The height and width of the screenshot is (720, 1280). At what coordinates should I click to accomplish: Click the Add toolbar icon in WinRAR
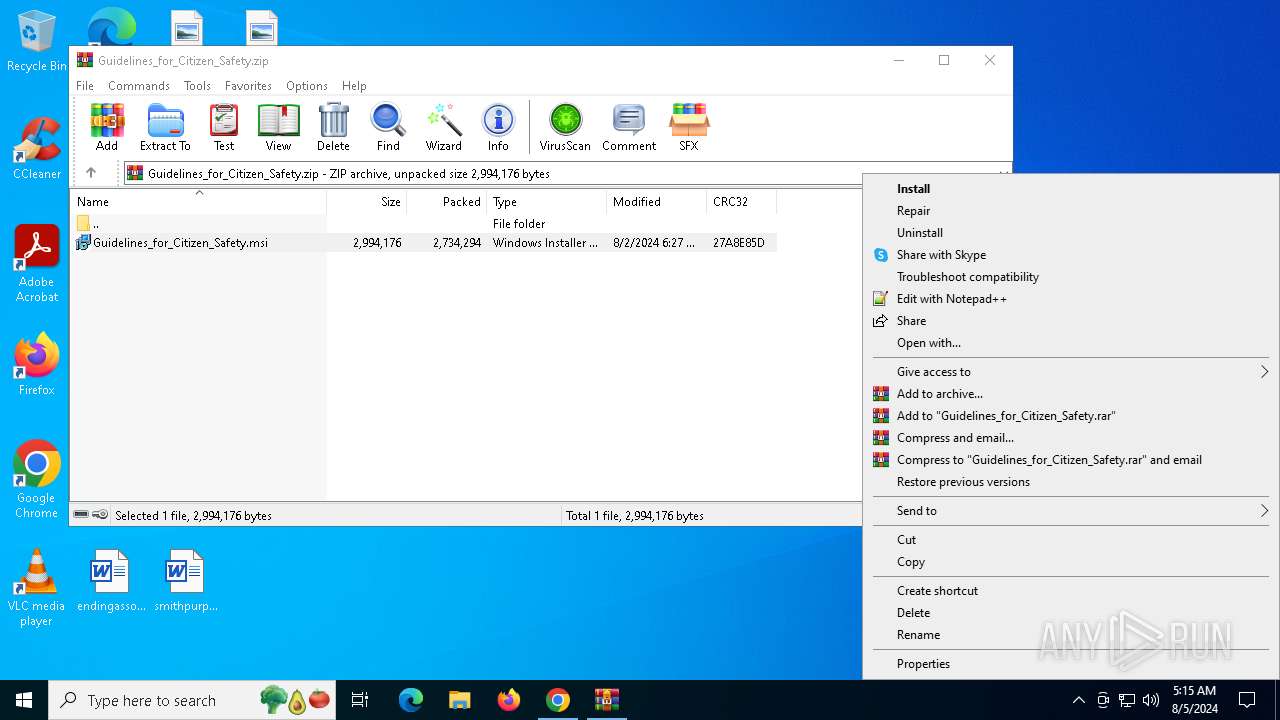107,128
